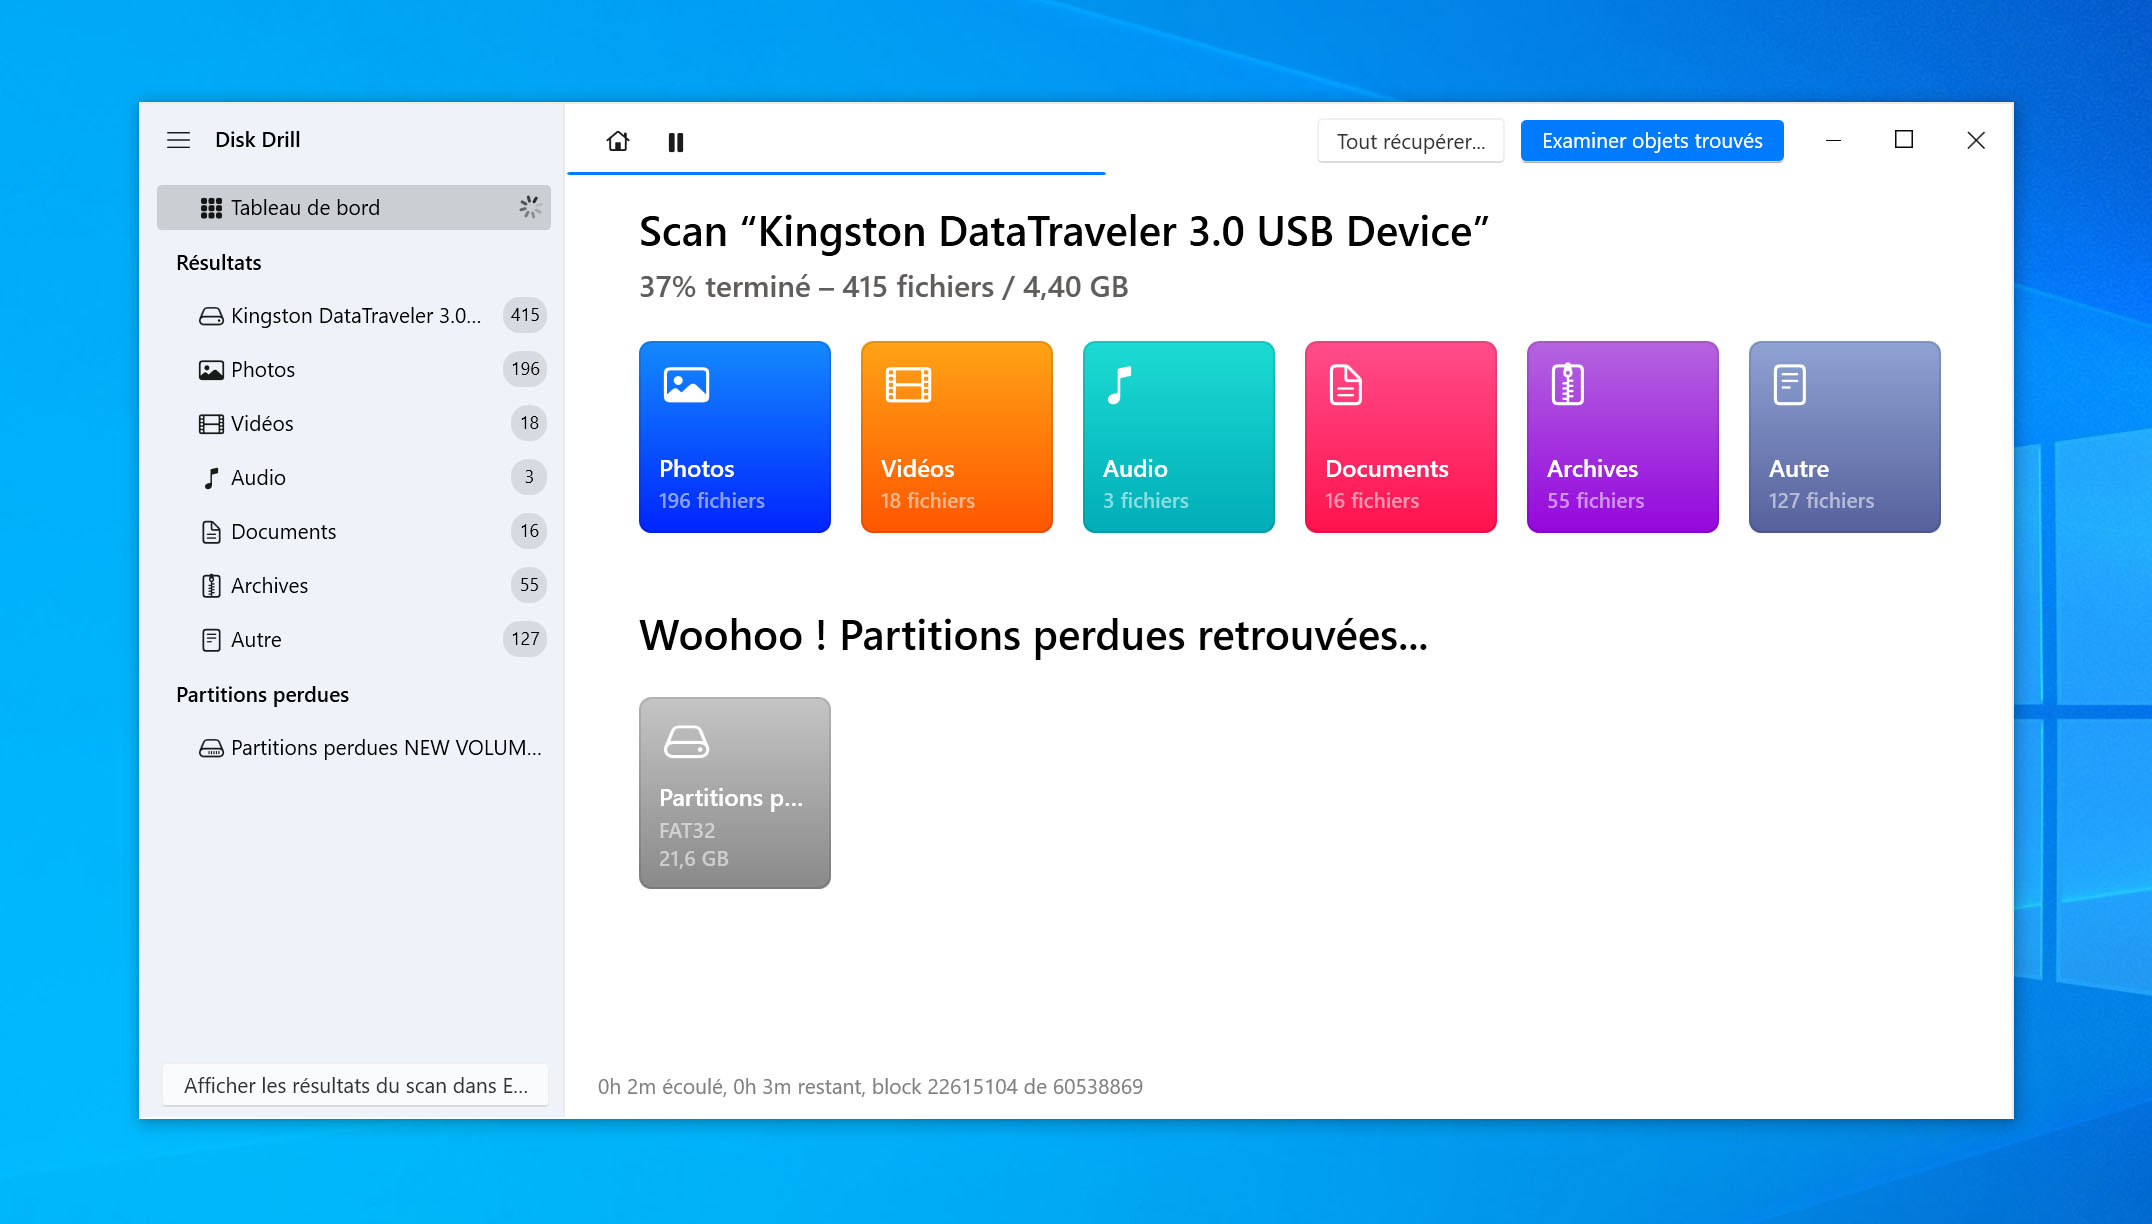
Task: Click Afficher les résultats du scan button
Action: point(355,1085)
